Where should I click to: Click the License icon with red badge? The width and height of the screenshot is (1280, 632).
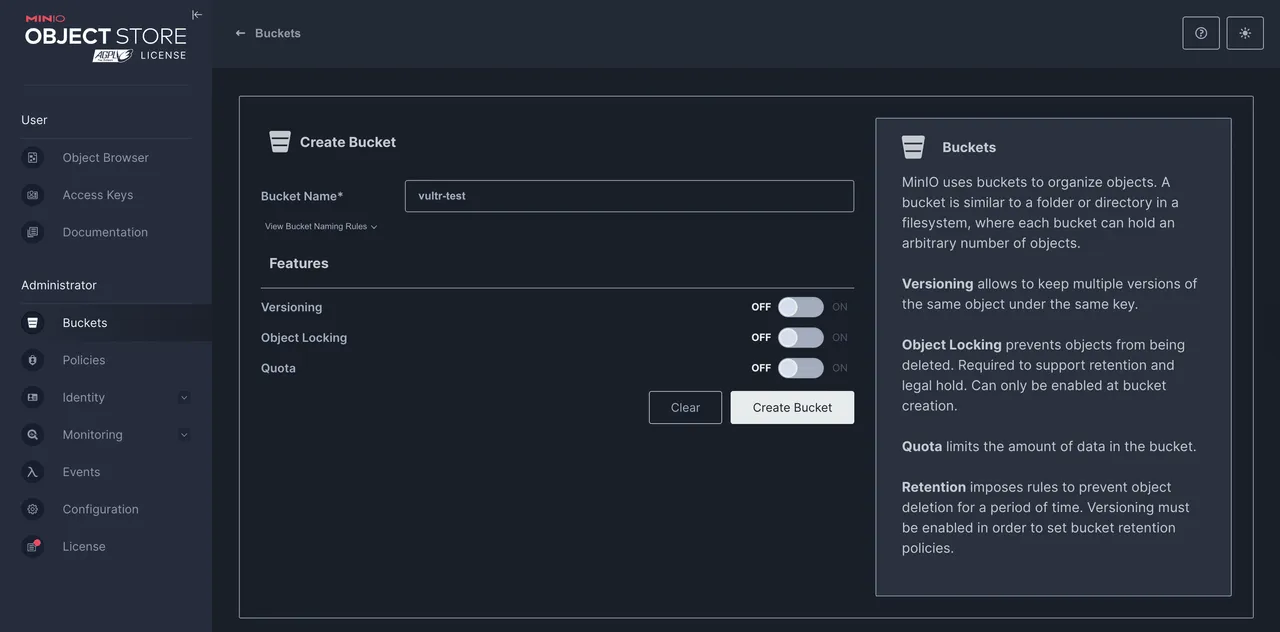33,547
